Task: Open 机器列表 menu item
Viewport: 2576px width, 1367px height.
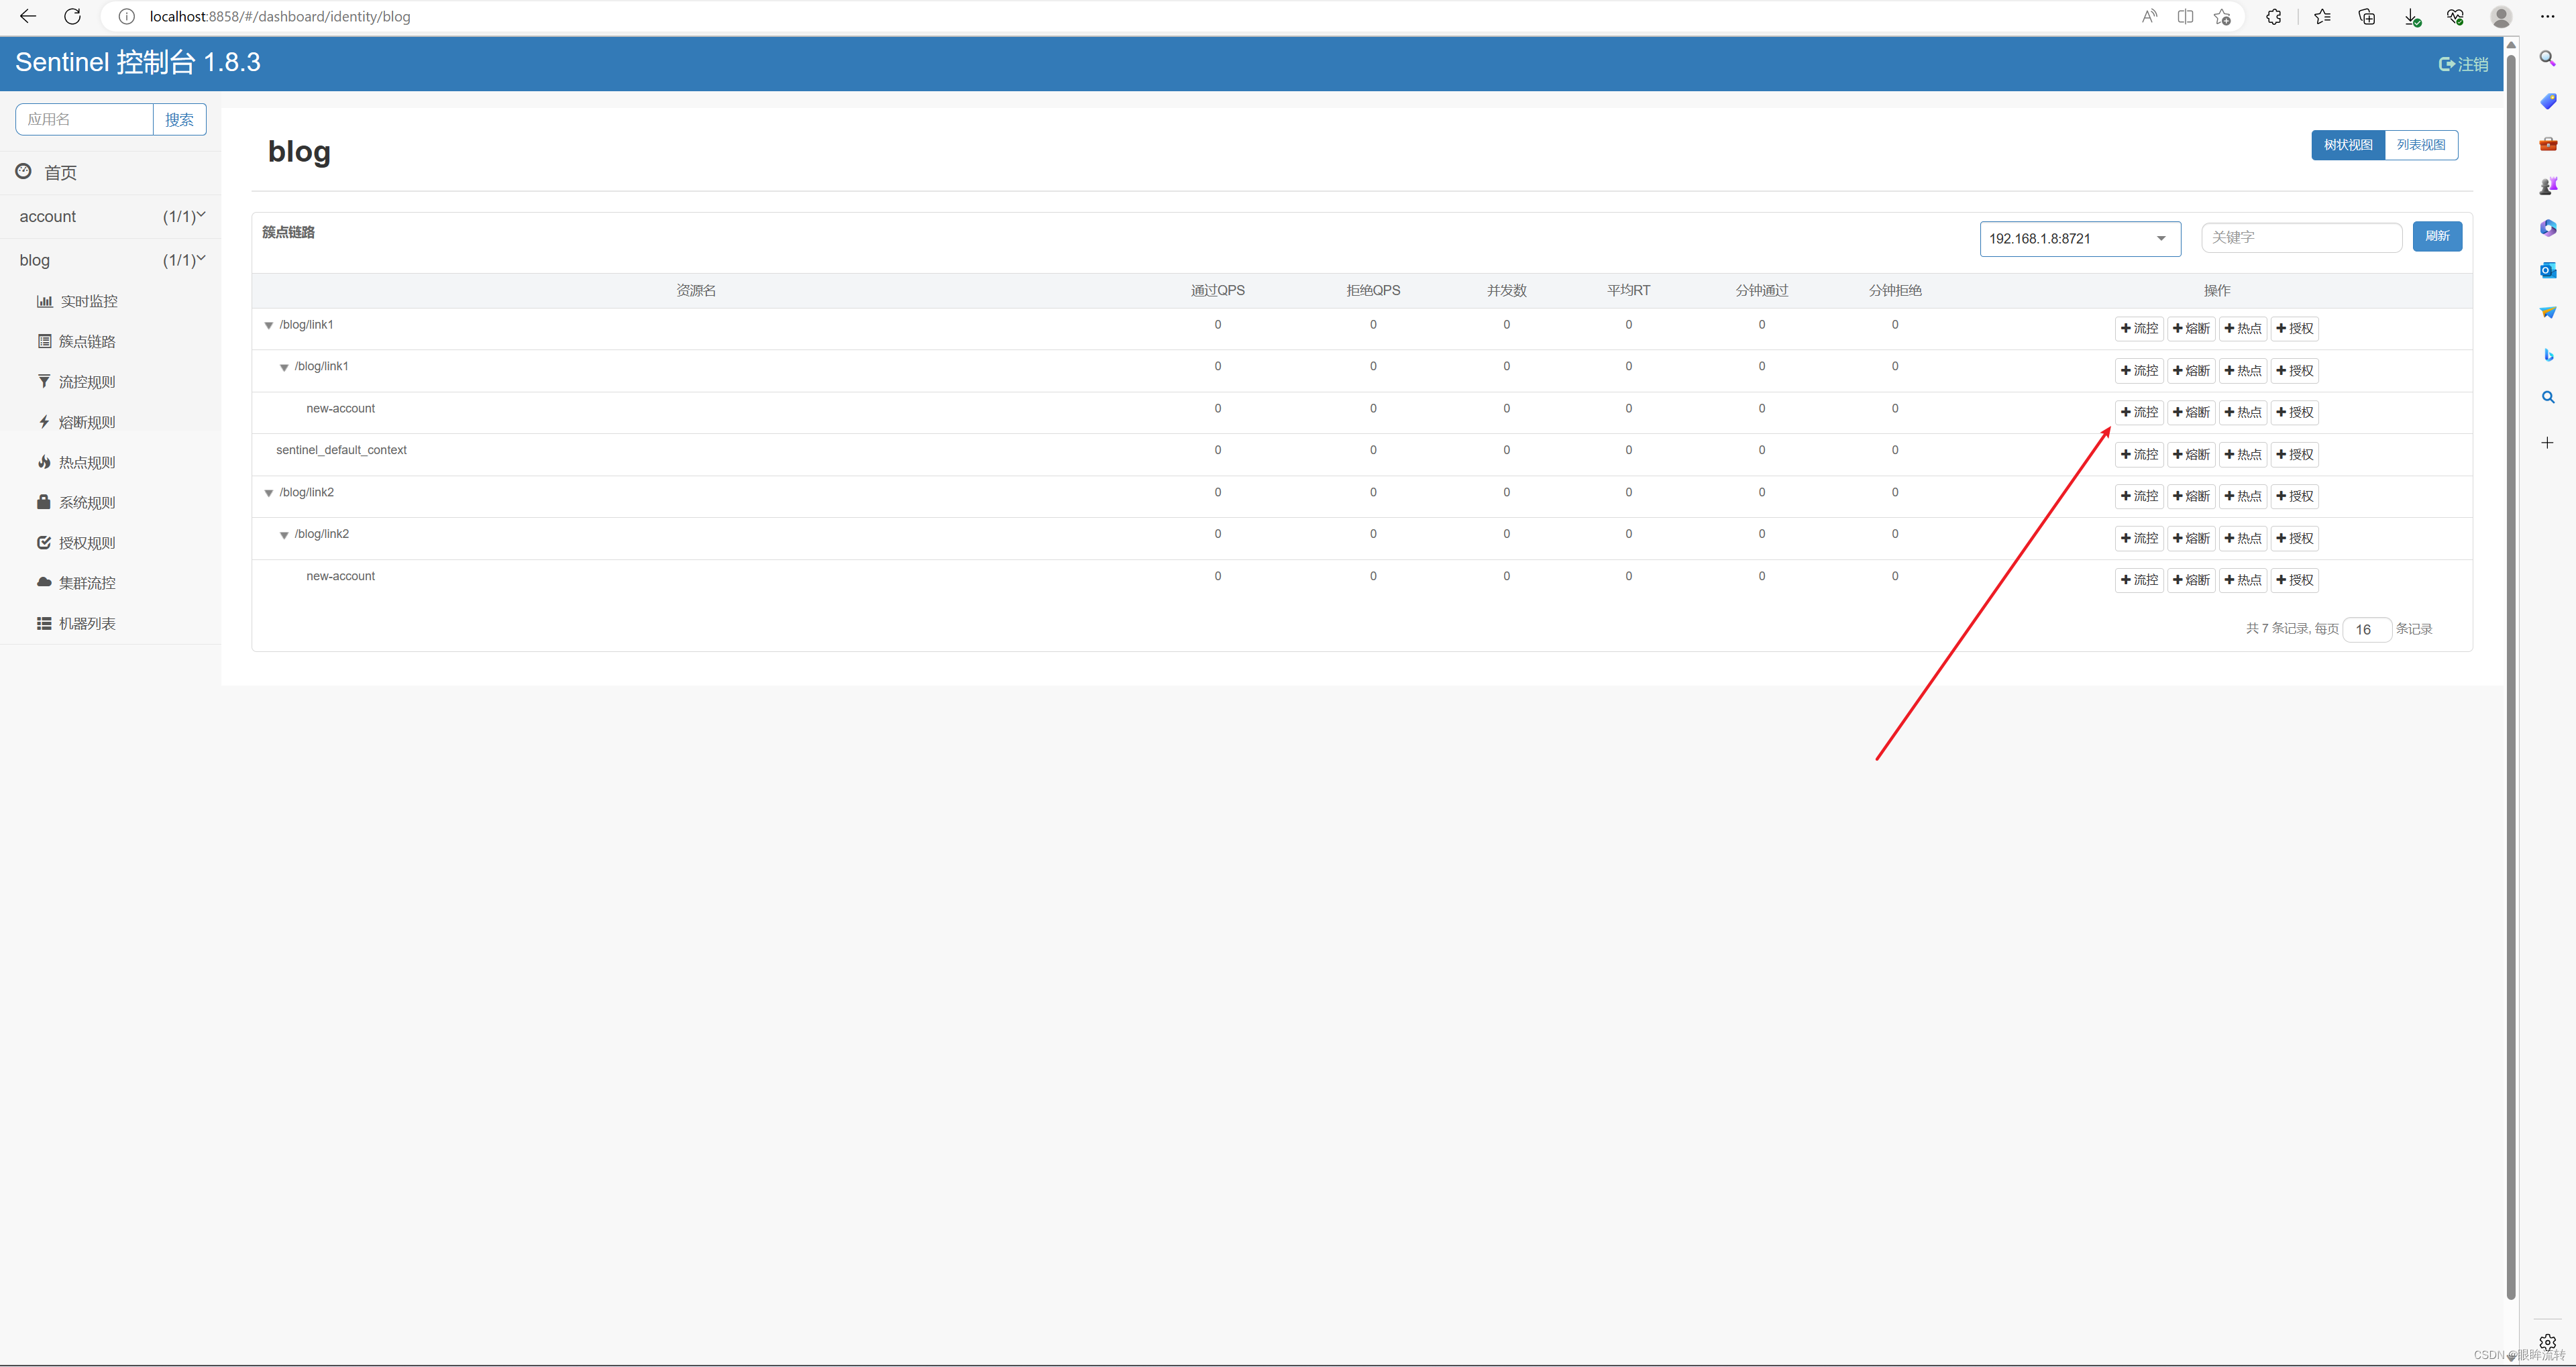Action: pos(87,623)
